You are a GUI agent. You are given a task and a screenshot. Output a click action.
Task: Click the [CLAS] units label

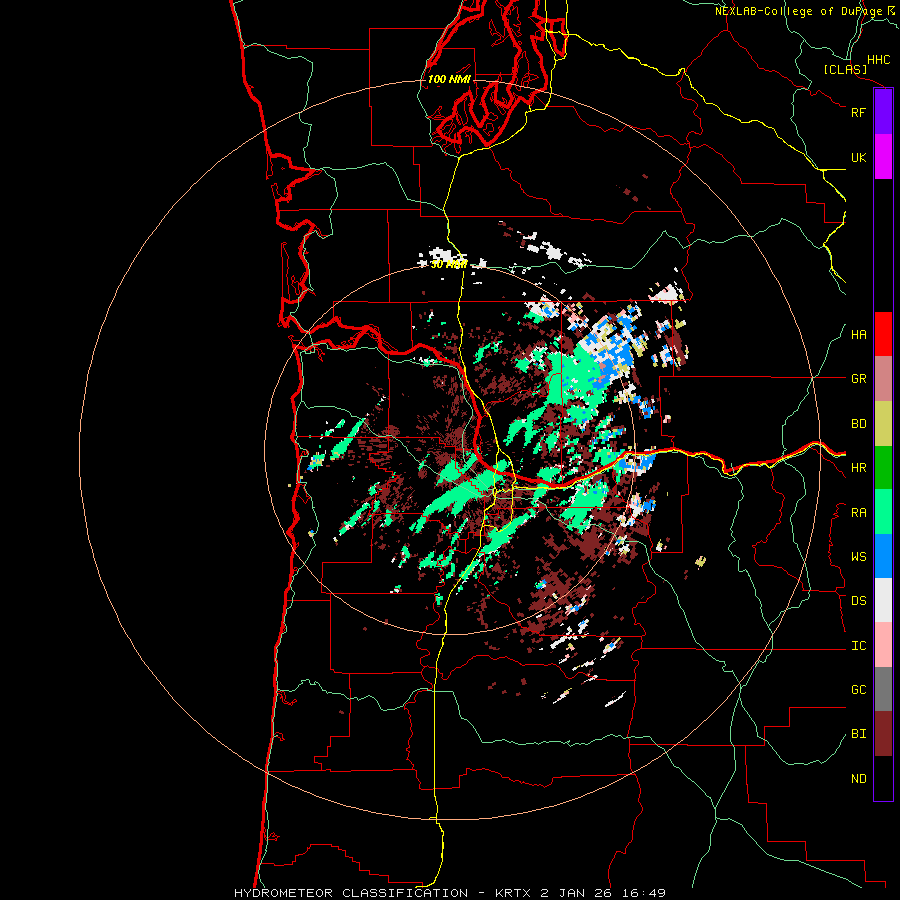845,70
